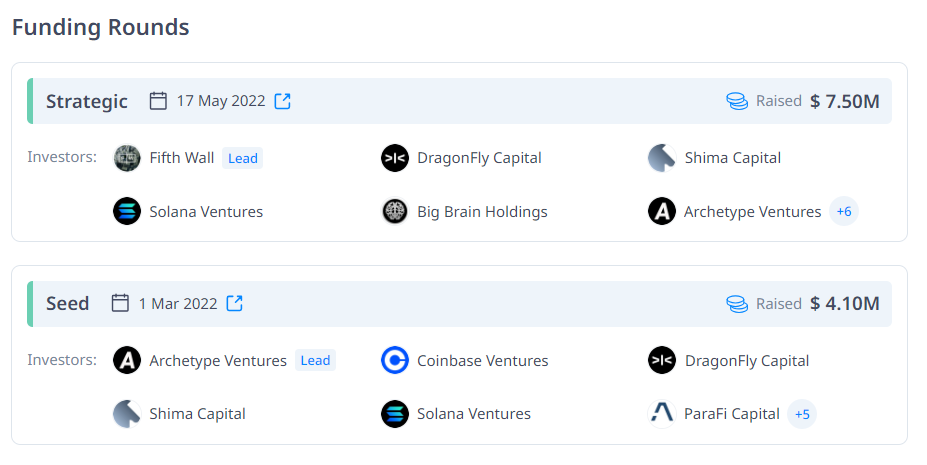This screenshot has height=465, width=927.
Task: Click Shima Capital logo in Seed round
Action: pyautogui.click(x=127, y=414)
